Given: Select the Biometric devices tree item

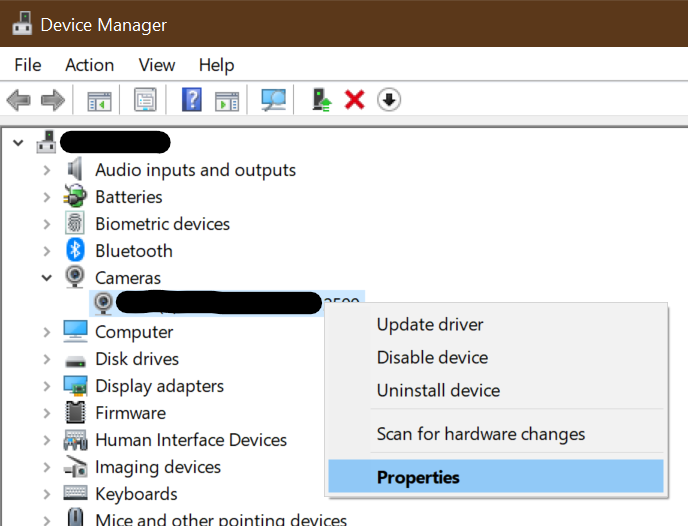Looking at the screenshot, I should (x=162, y=224).
